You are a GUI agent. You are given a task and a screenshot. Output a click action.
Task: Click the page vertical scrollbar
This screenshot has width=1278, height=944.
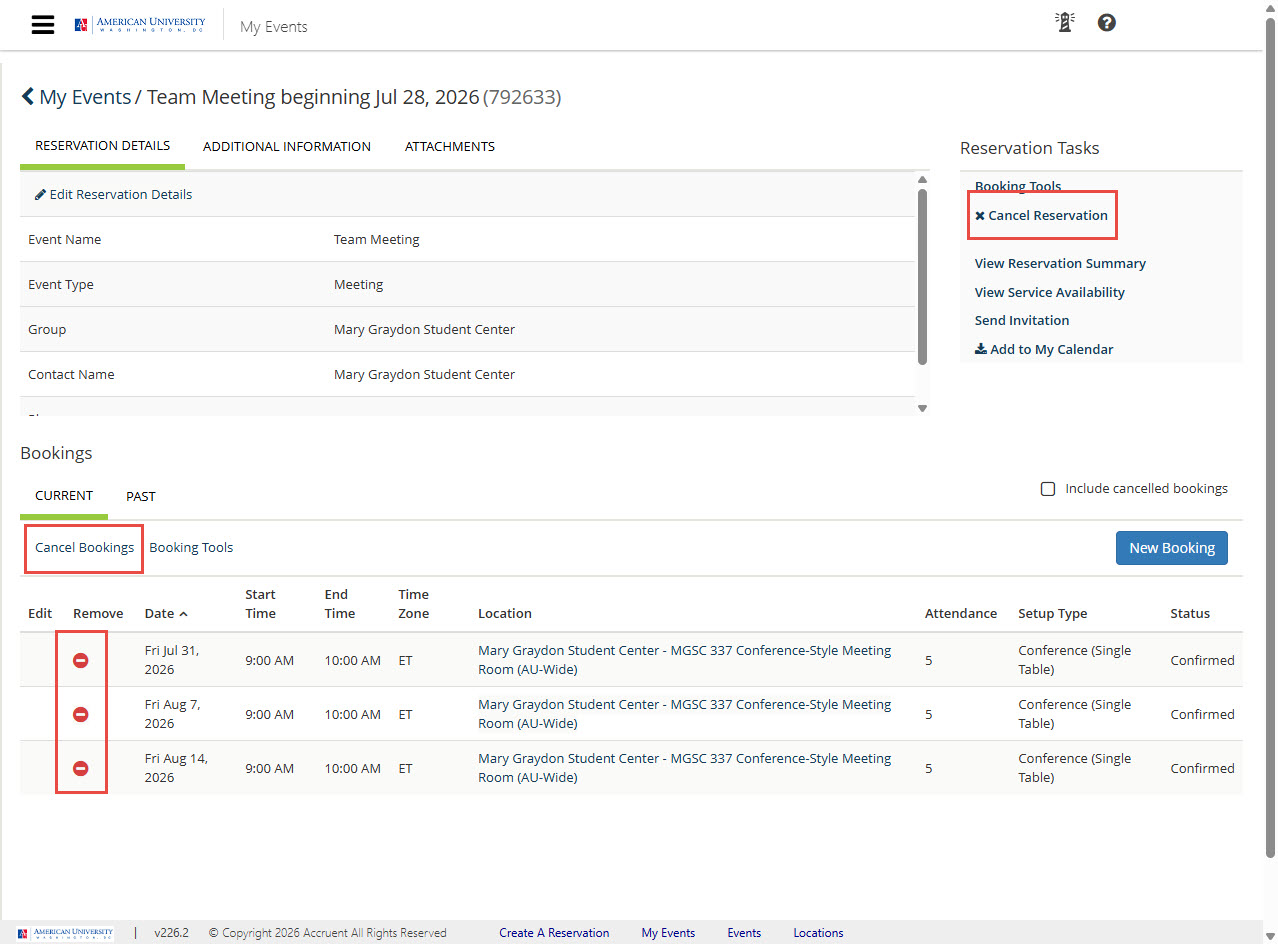tap(1270, 440)
